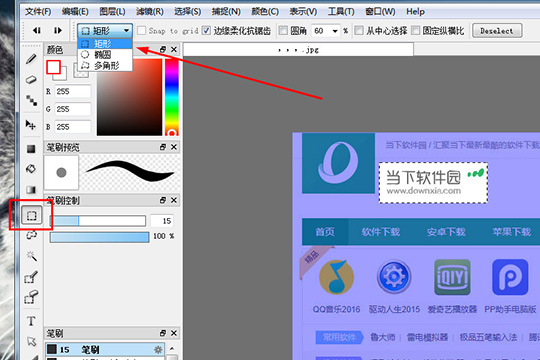
Task: Open the 滤镜(R) menu
Action: [x=150, y=11]
